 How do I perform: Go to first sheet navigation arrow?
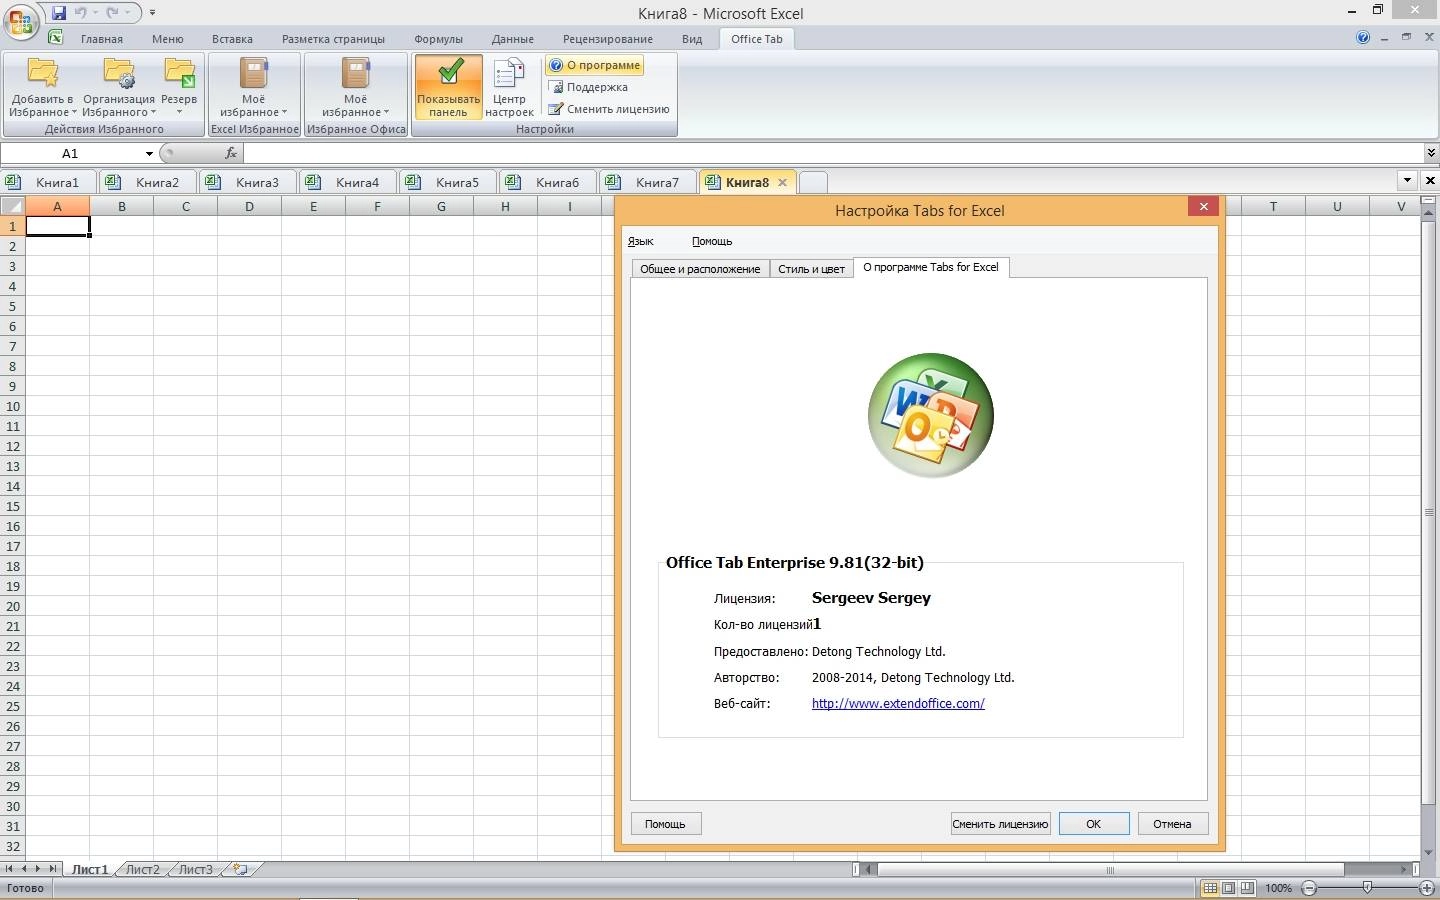(9, 869)
